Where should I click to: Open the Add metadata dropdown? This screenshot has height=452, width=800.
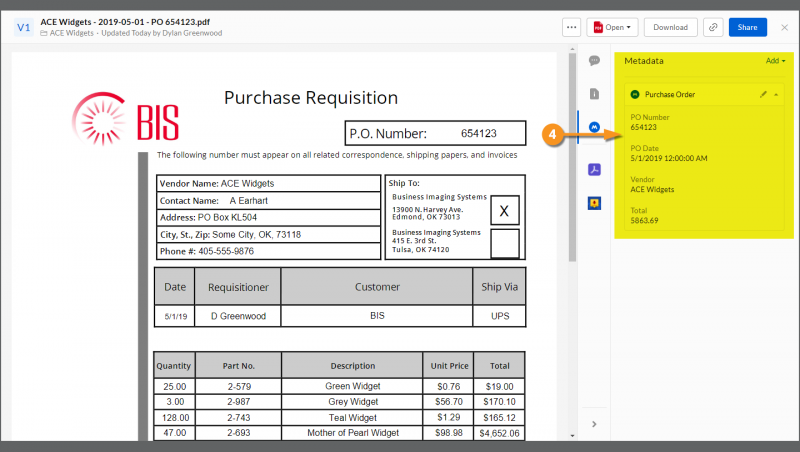775,61
